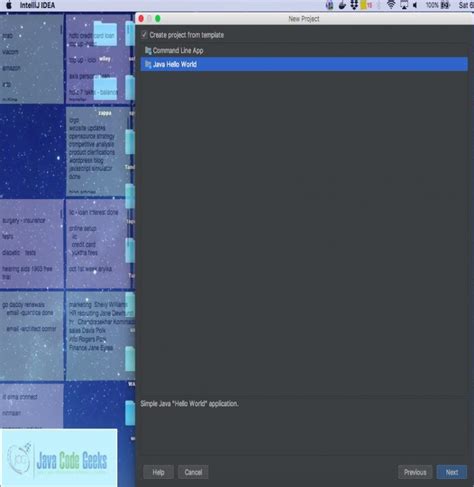Click 'amazon' in the desktop sticky note

pyautogui.click(x=11, y=68)
